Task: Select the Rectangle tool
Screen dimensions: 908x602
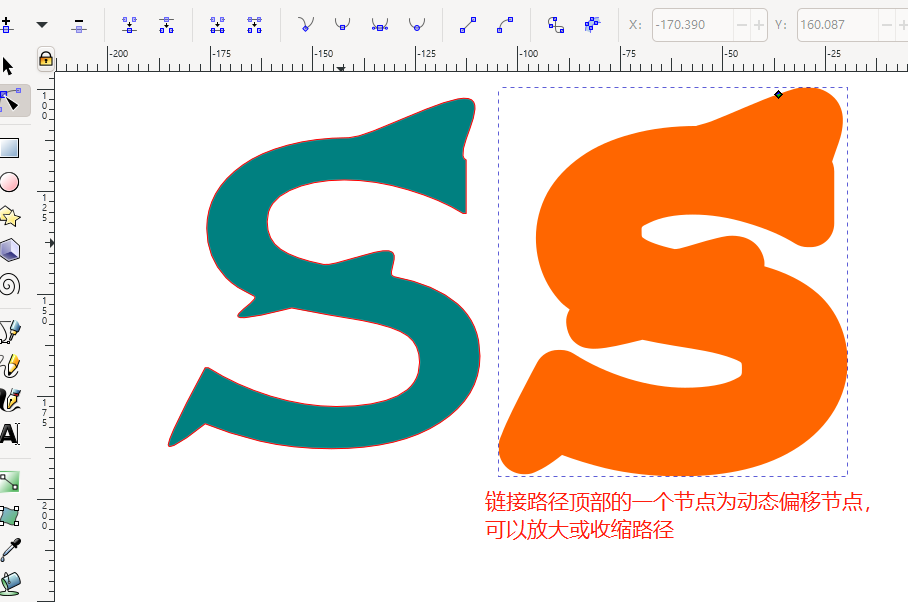Action: [x=9, y=148]
